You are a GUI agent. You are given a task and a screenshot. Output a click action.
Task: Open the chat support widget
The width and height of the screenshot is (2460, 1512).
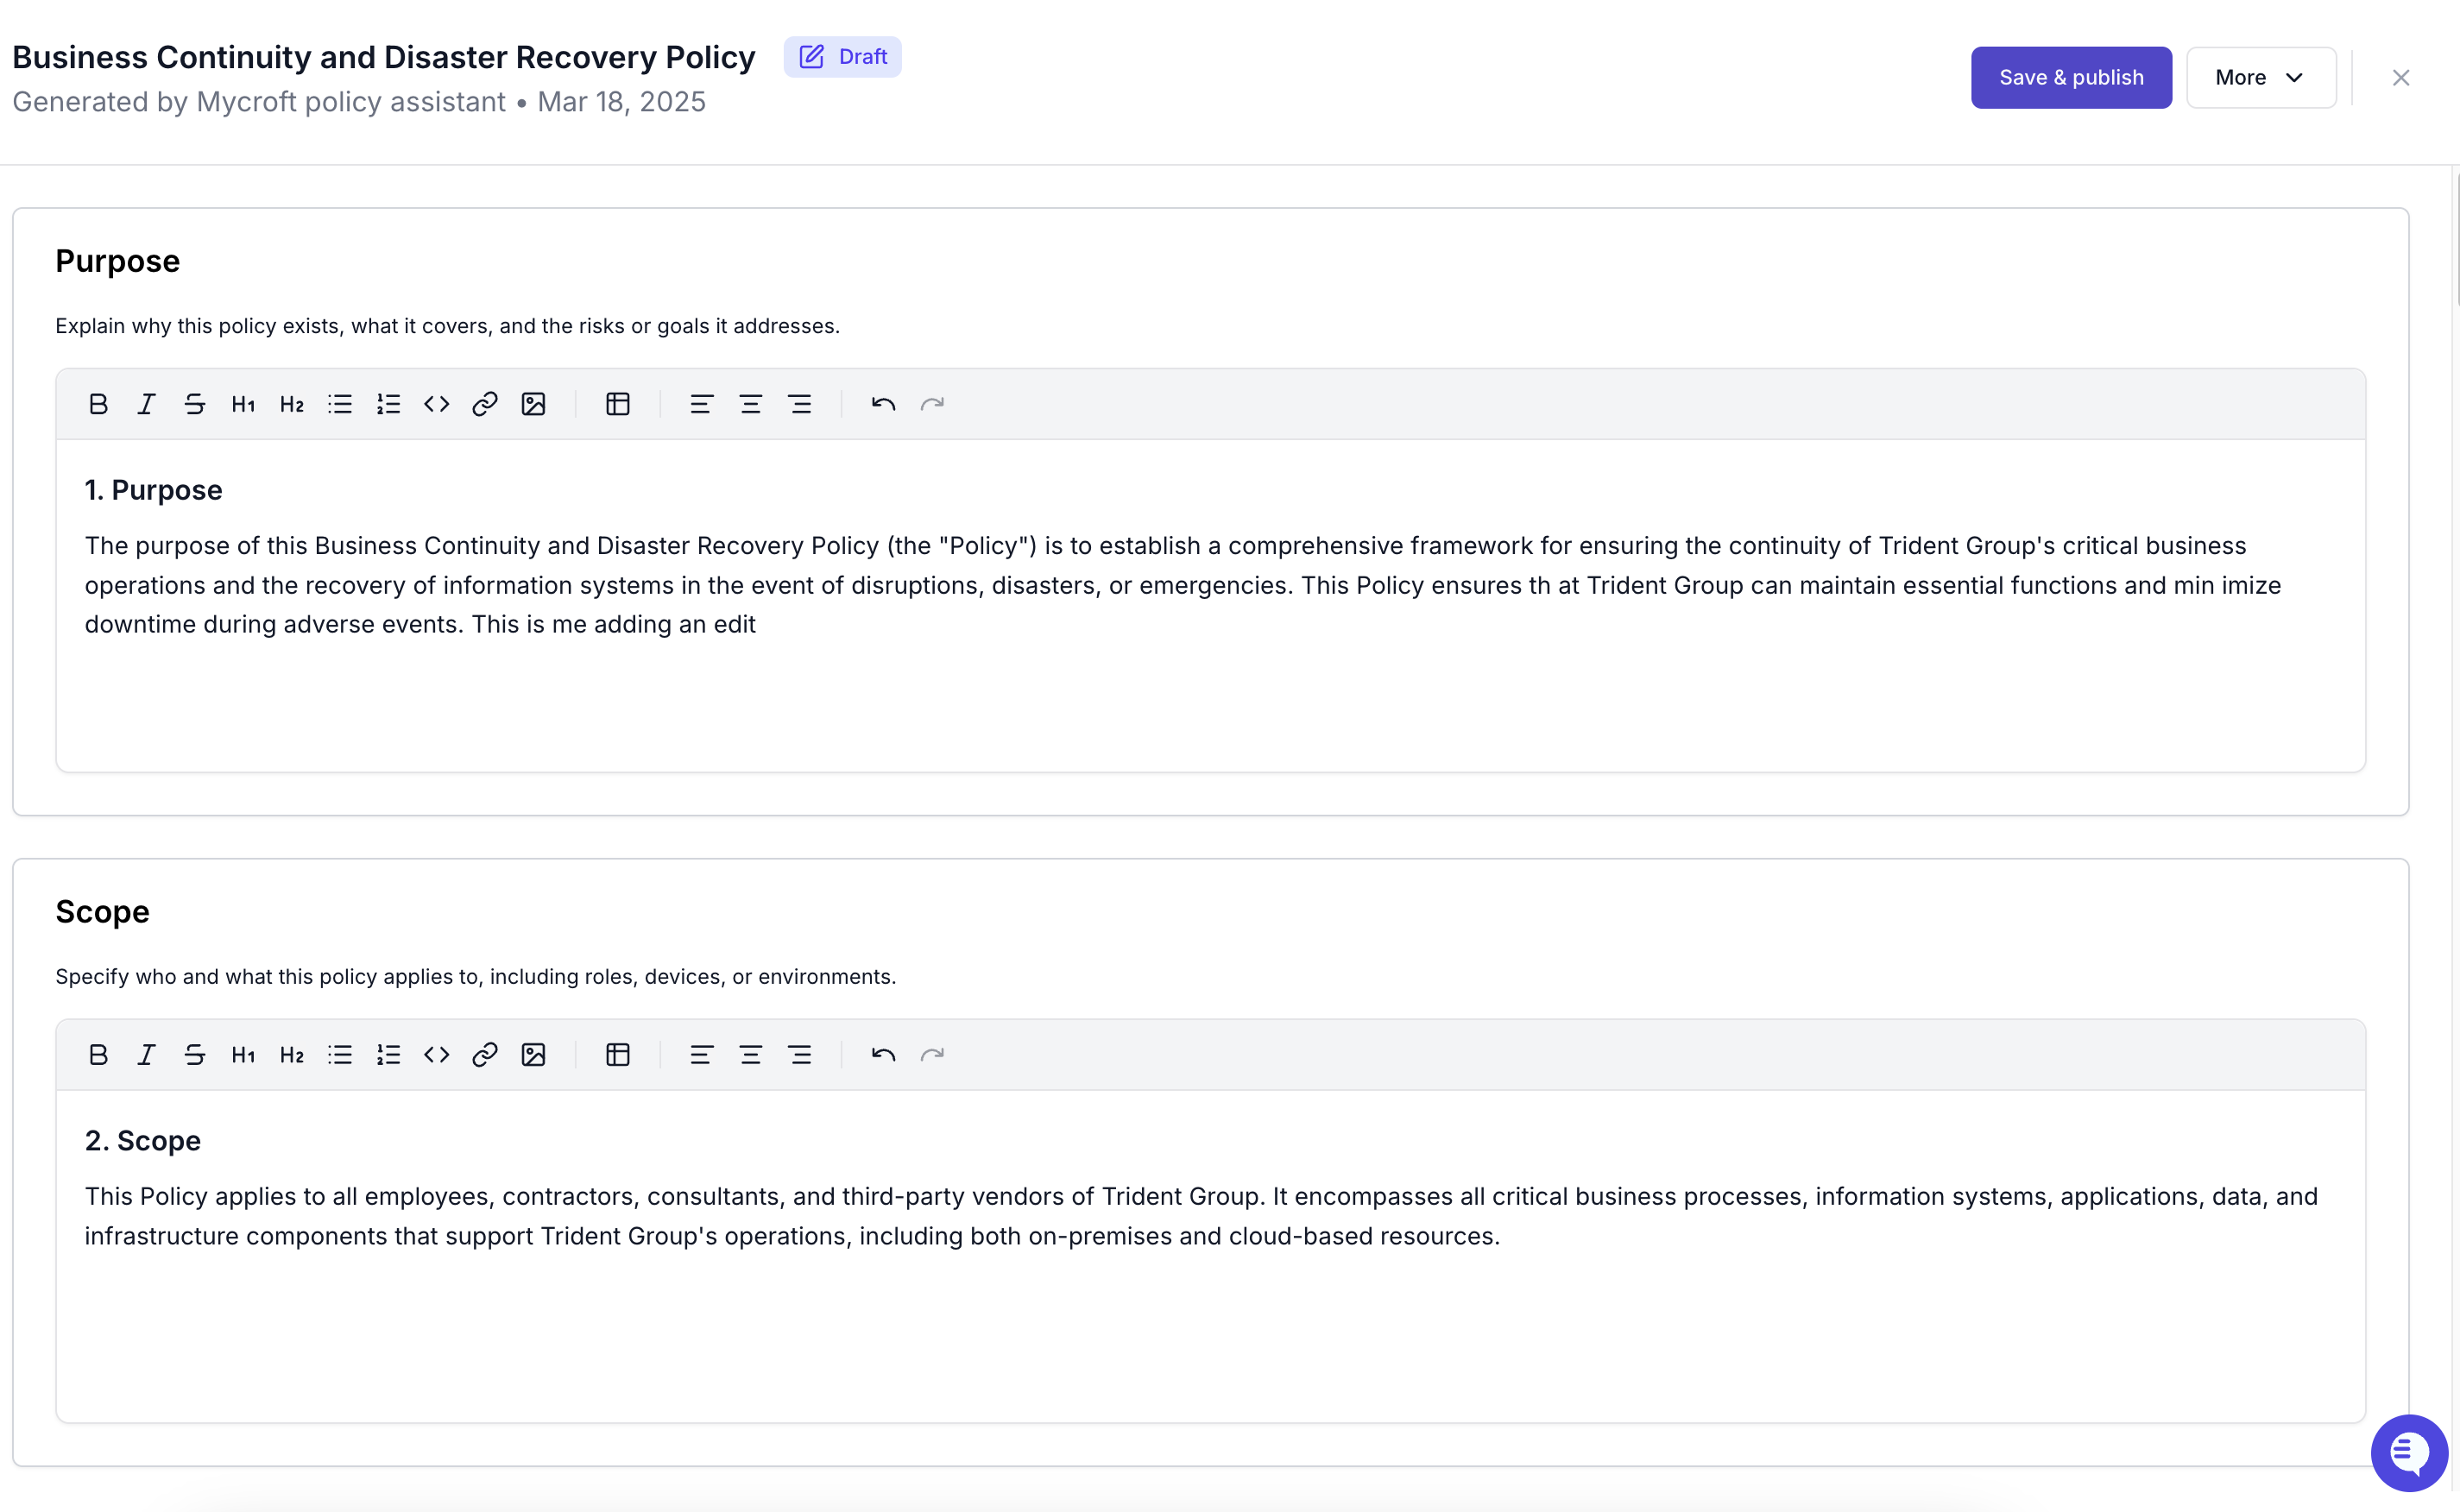[2409, 1452]
